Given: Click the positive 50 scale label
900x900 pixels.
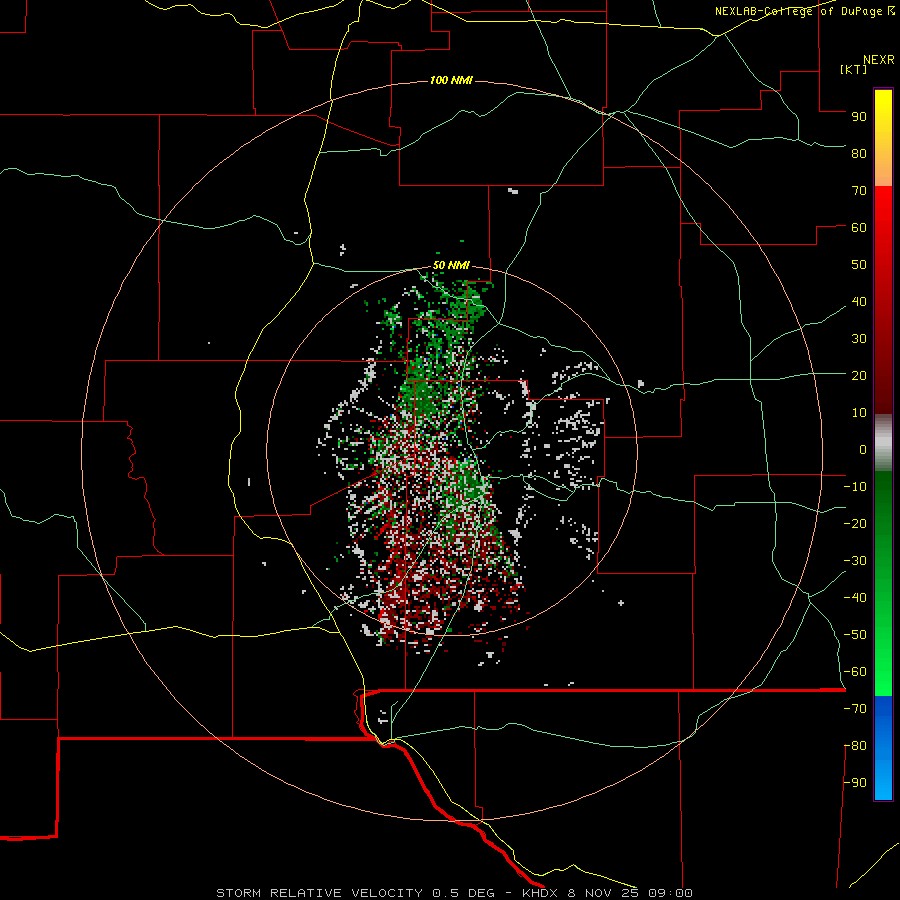Looking at the screenshot, I should click(x=859, y=265).
